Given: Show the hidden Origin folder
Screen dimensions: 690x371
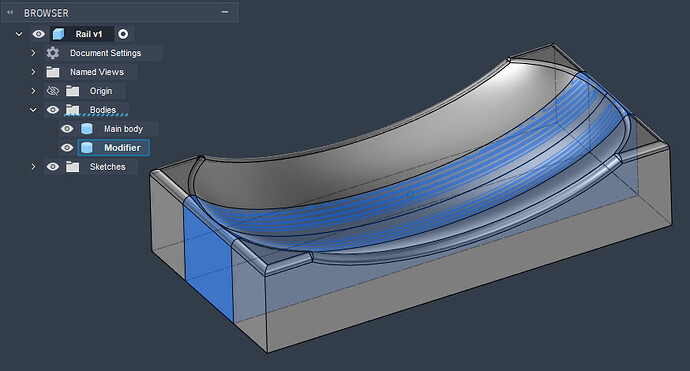Looking at the screenshot, I should tap(53, 91).
